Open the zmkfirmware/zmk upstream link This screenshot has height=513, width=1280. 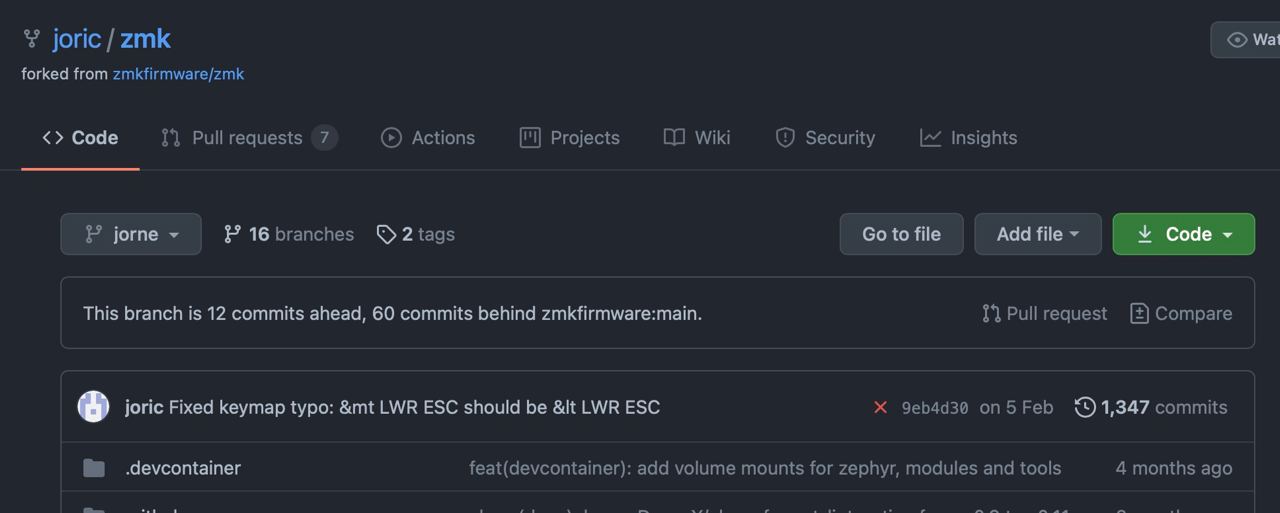[x=178, y=74]
